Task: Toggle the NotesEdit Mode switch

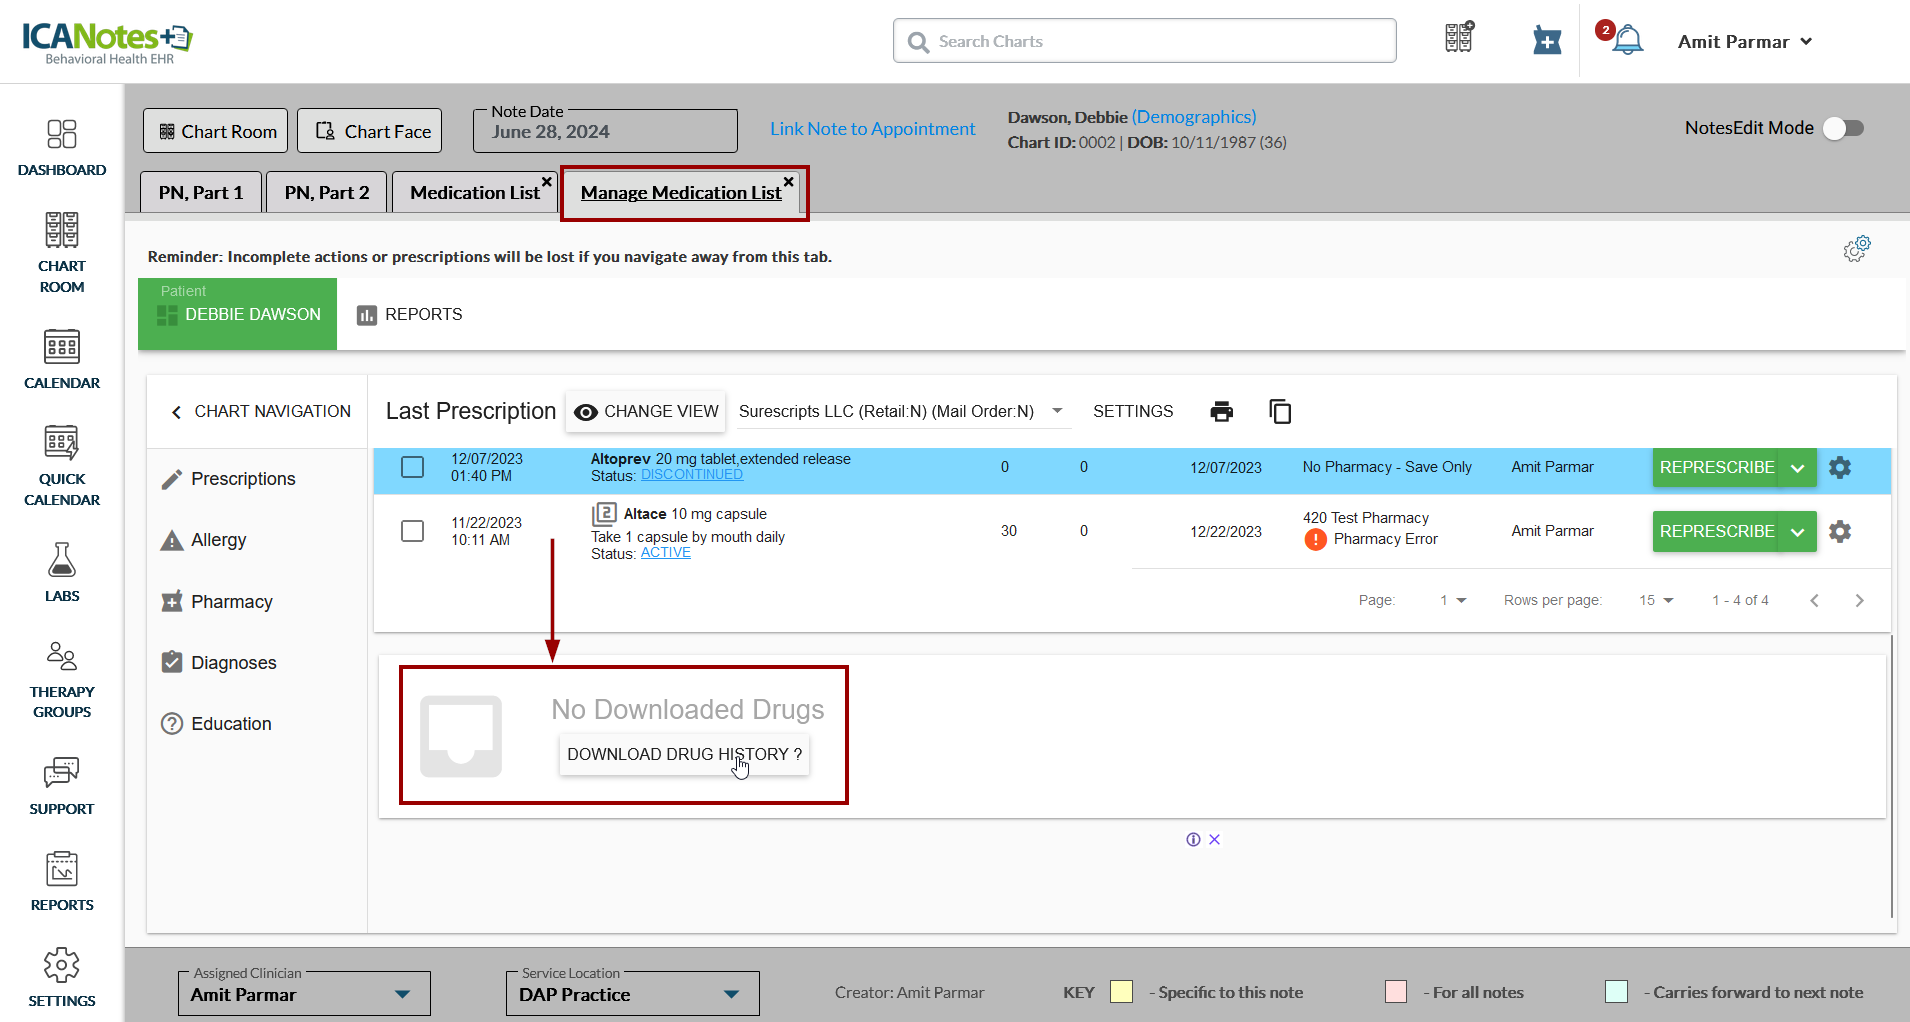Action: click(1842, 128)
